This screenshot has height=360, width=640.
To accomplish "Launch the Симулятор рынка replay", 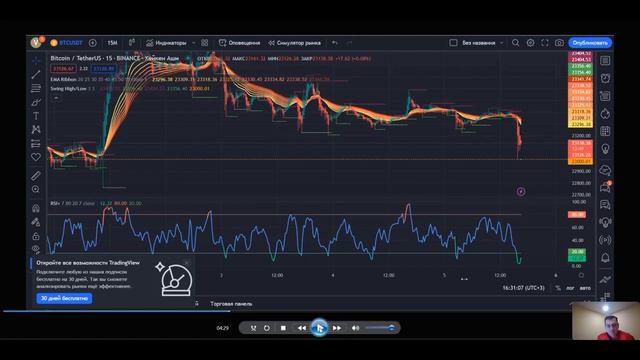I will click(x=295, y=42).
